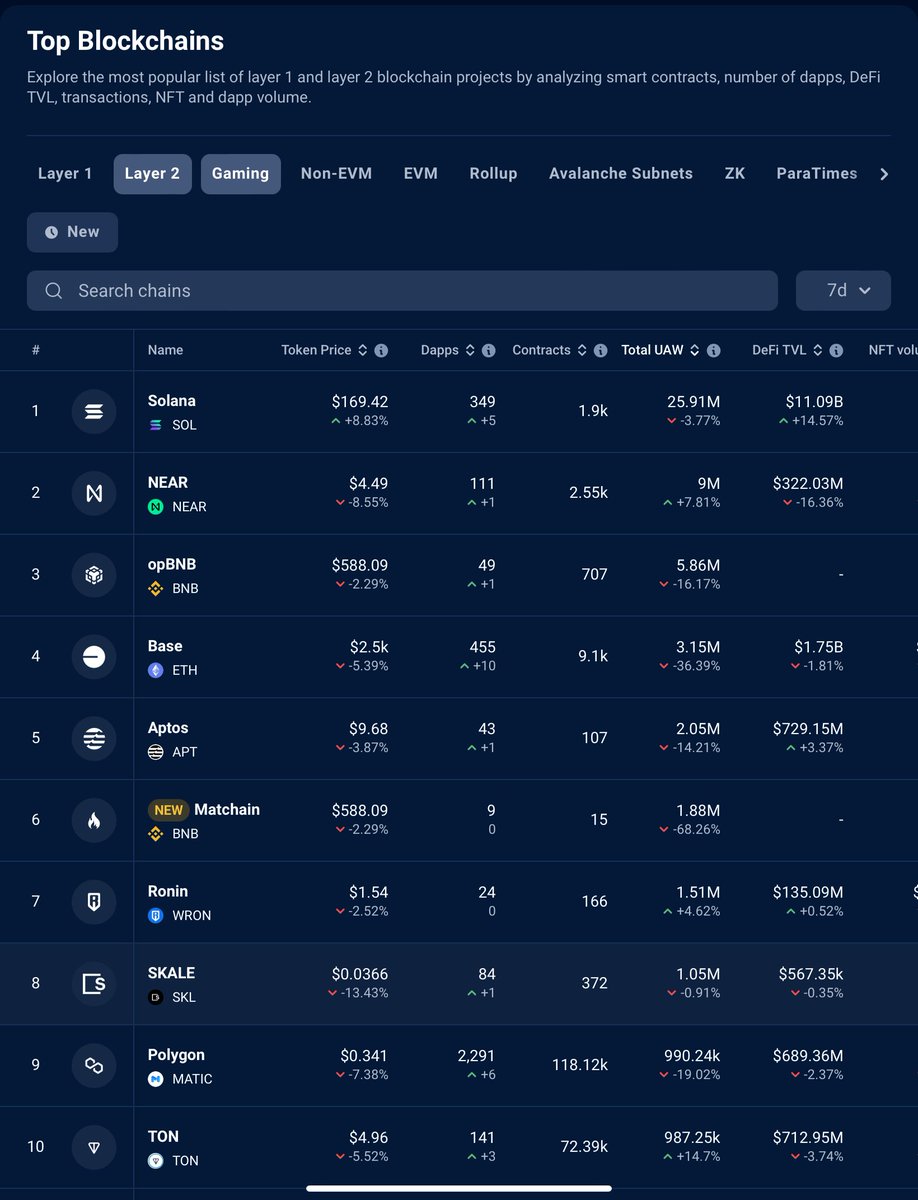Click Solana price $169.42
This screenshot has width=918, height=1200.
360,401
